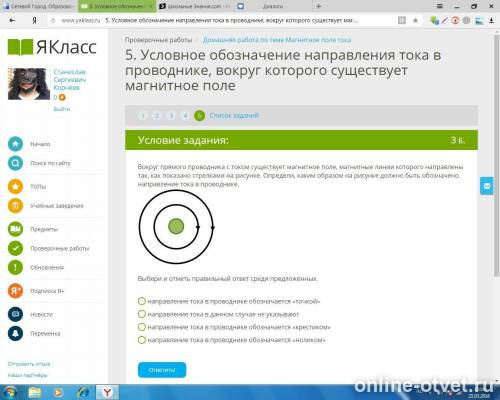Open the Обновления exclamation icon
The image size is (500, 400).
coord(15,267)
